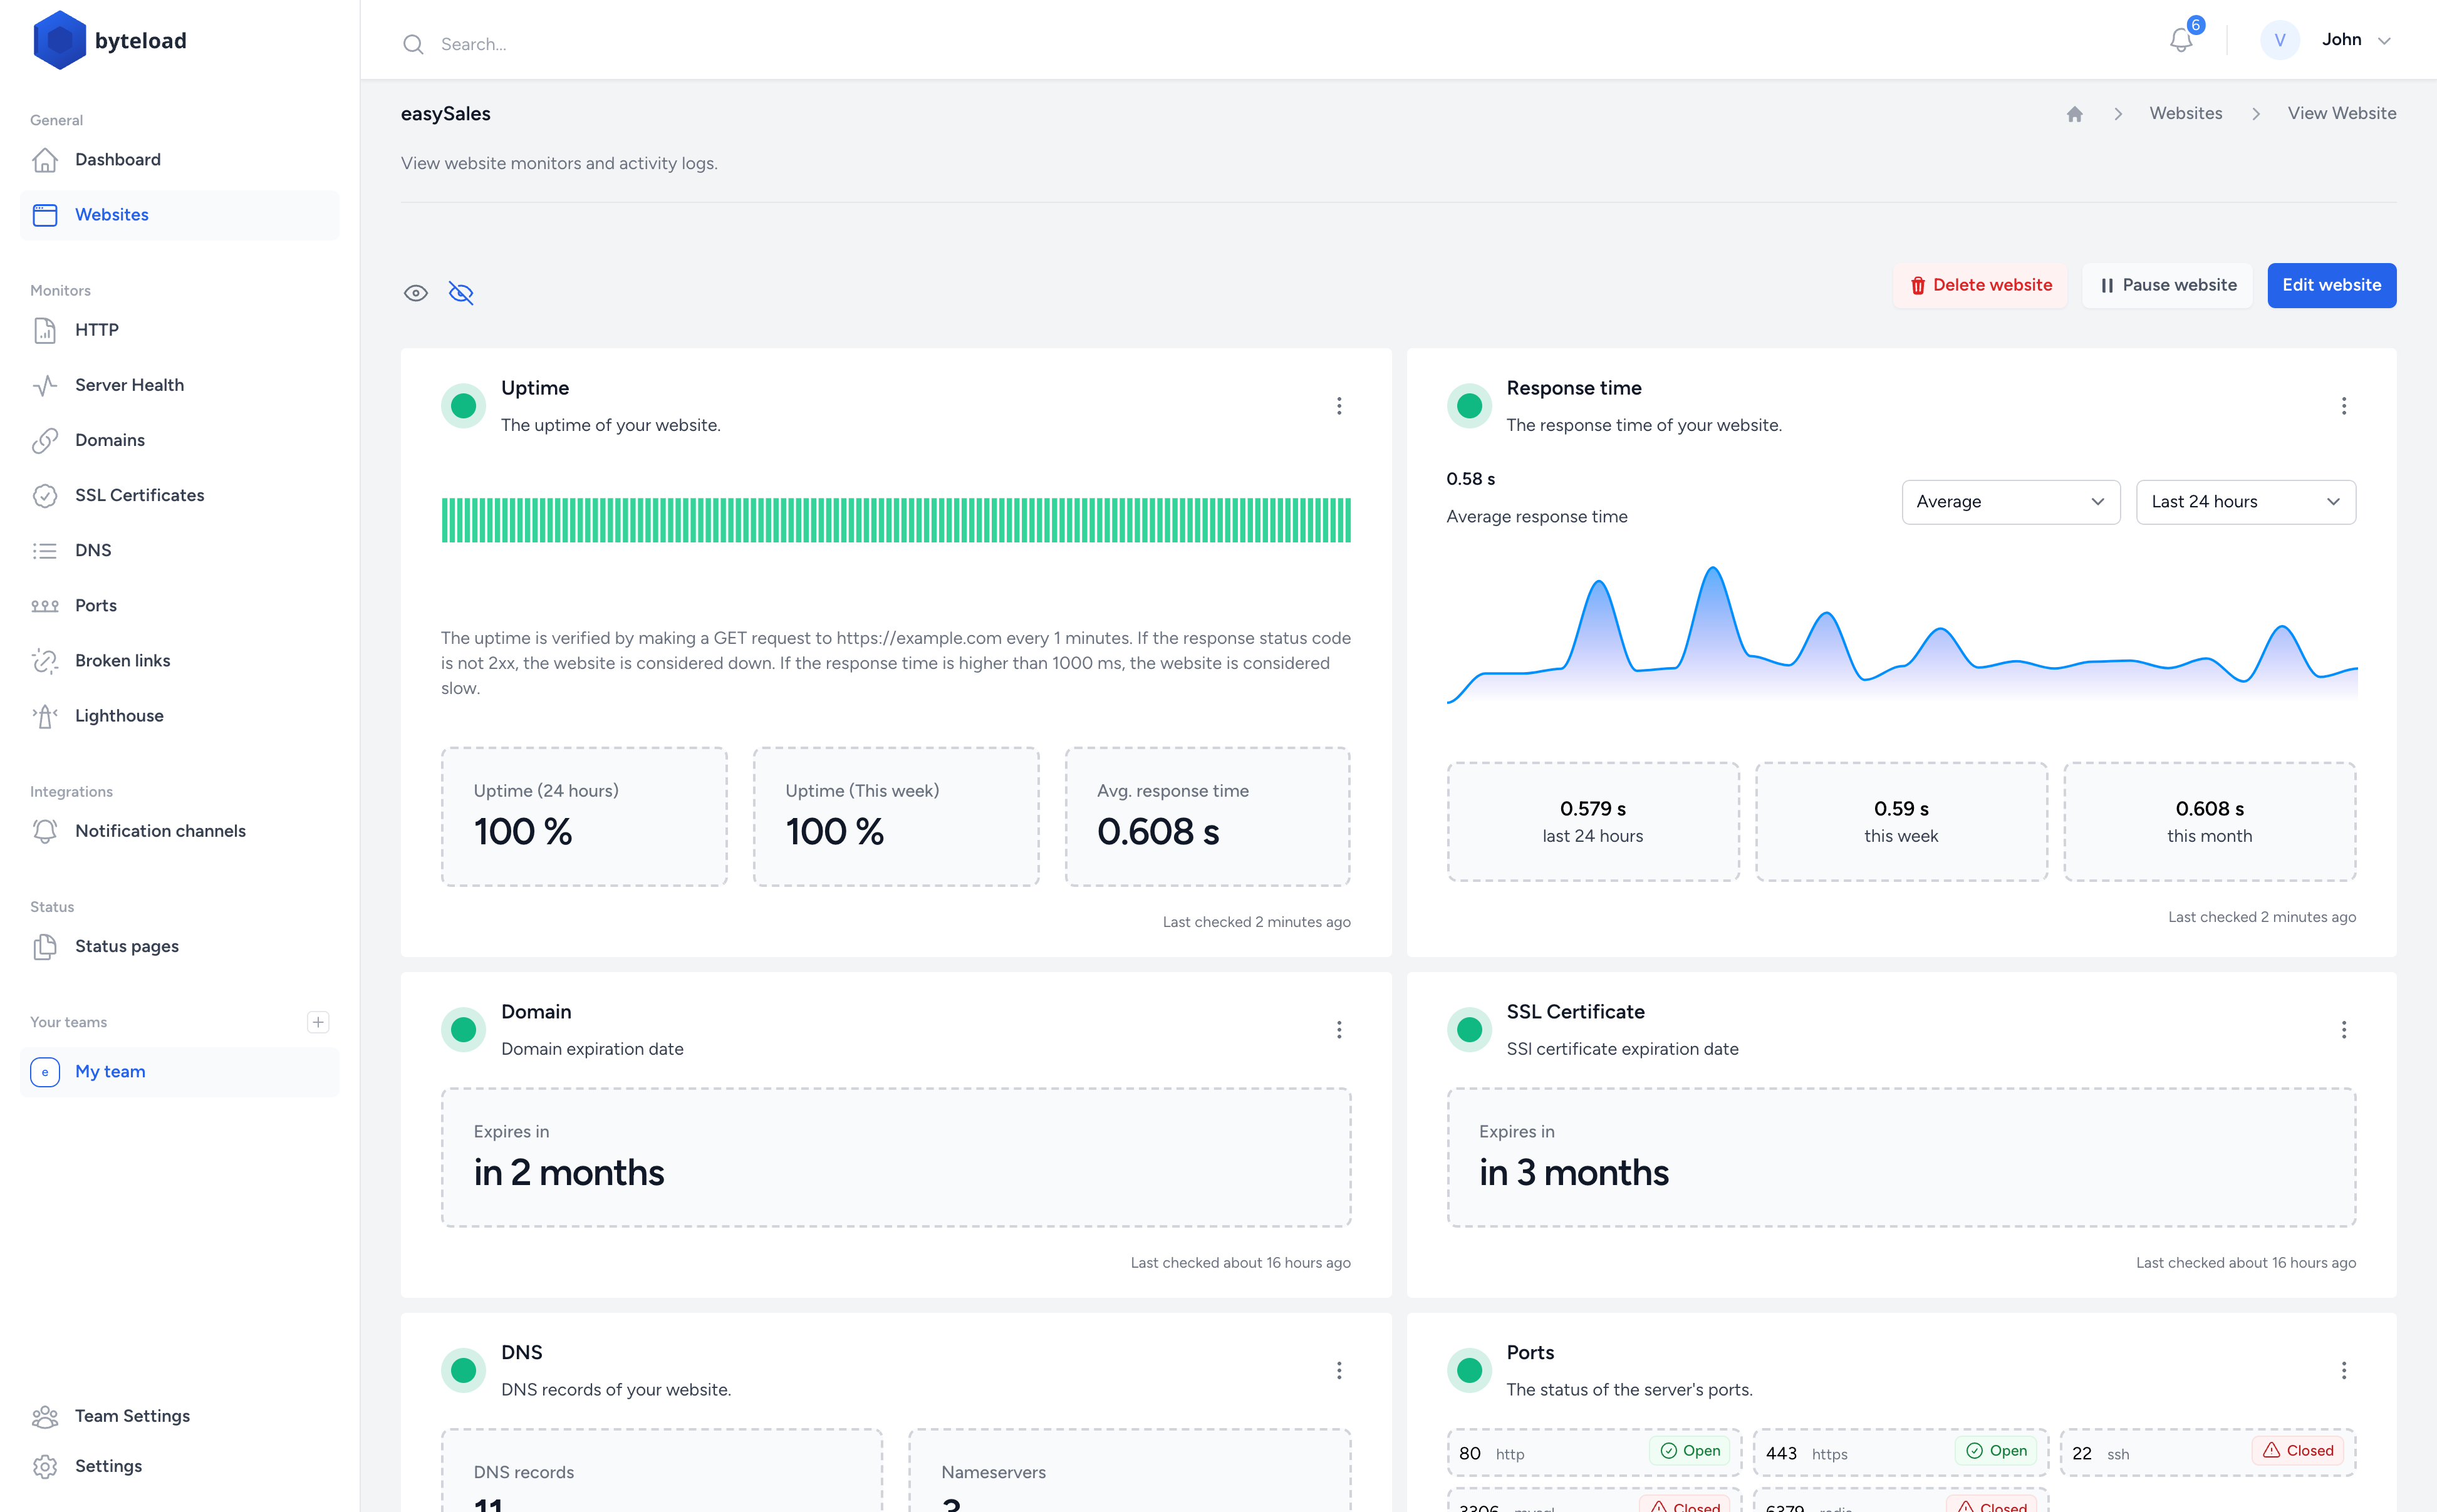Click the SSL Certificates badge icon
The image size is (2437, 1512).
point(45,495)
